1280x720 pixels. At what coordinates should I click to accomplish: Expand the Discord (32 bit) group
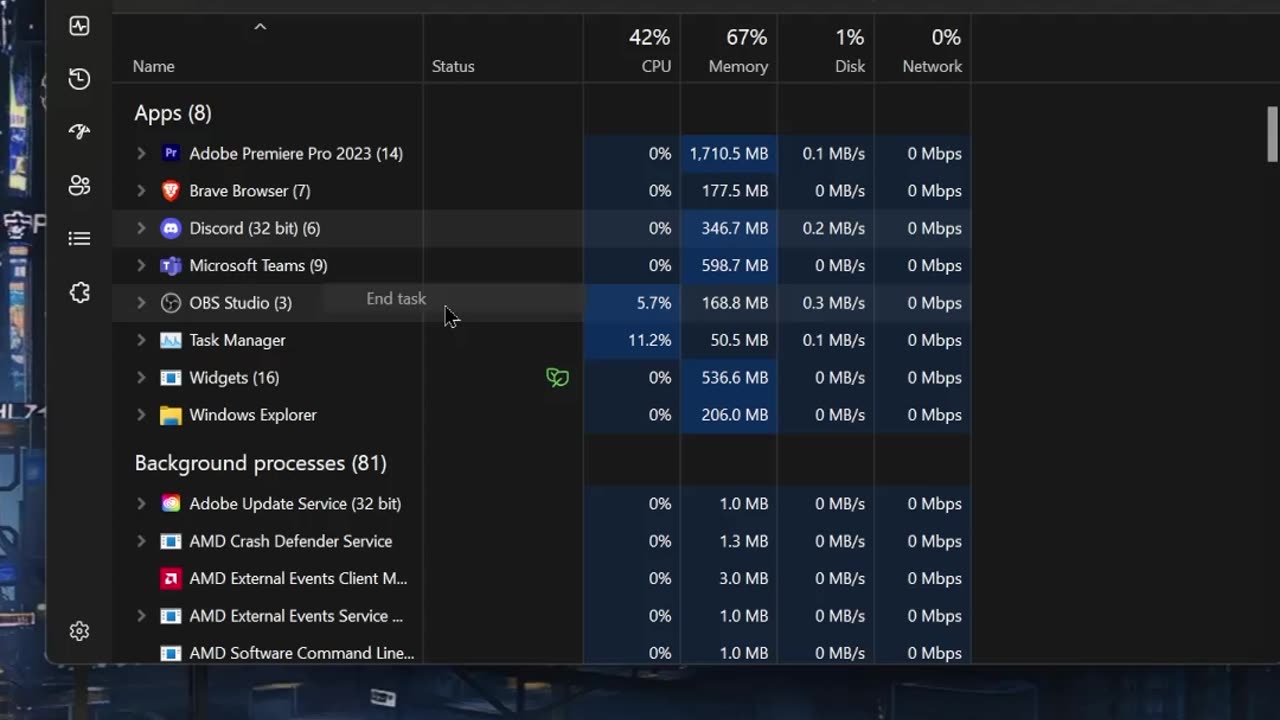141,228
